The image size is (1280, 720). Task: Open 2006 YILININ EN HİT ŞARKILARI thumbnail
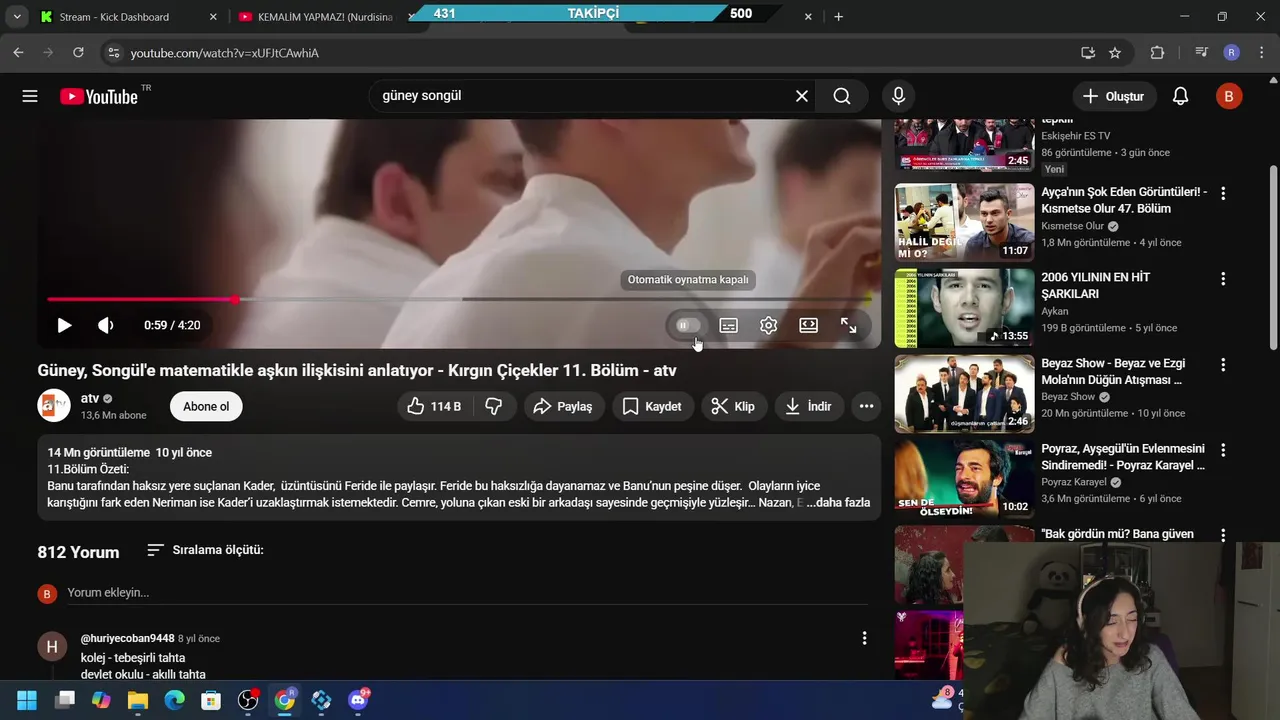click(x=964, y=307)
